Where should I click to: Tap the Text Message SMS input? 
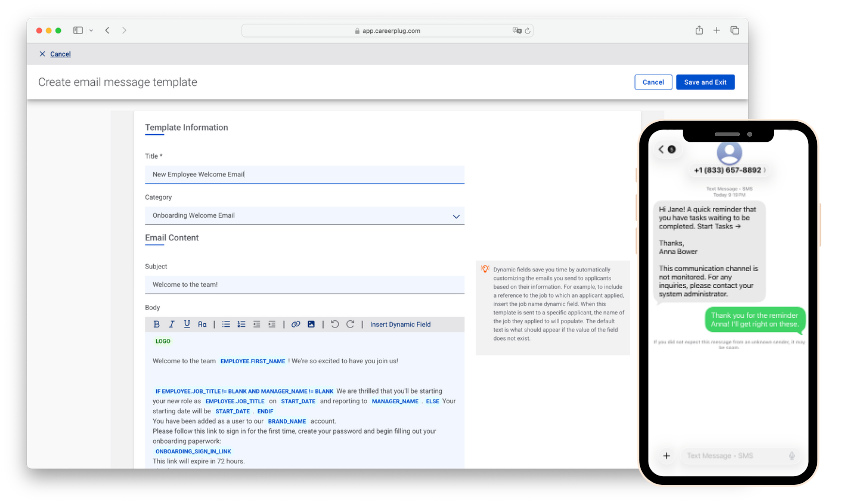pyautogui.click(x=738, y=456)
